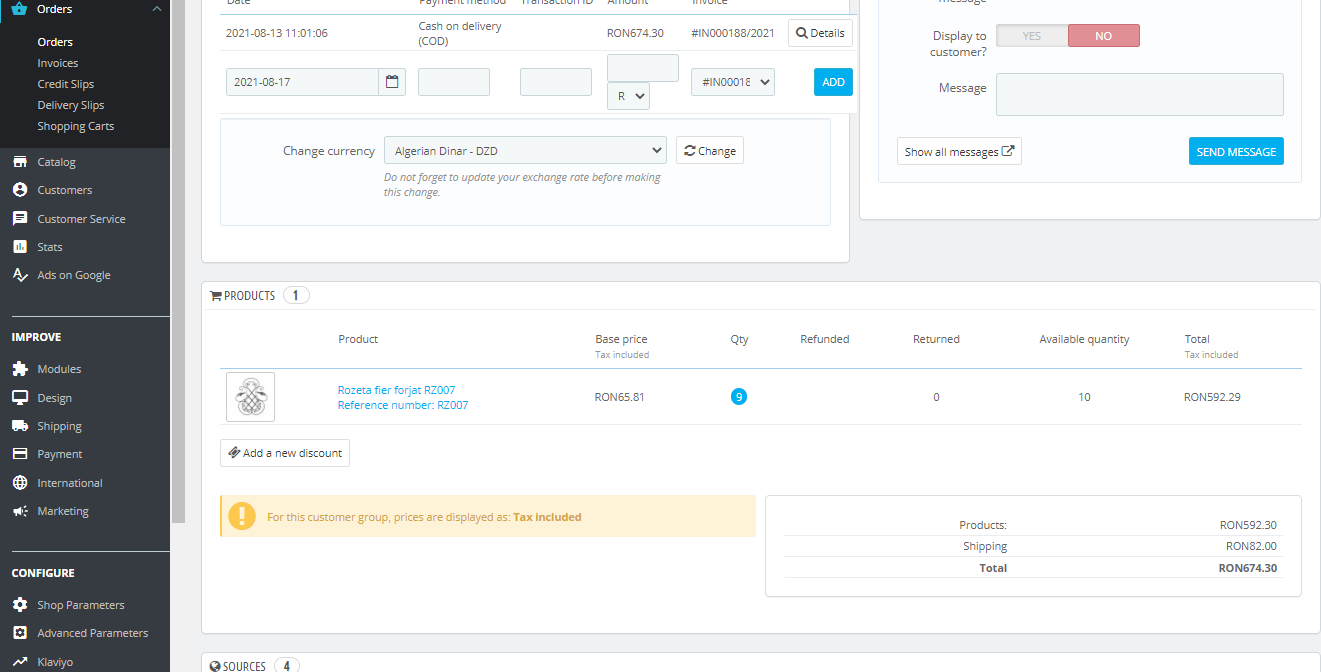Click the Modules puzzle piece icon
This screenshot has height=672, width=1321.
tap(19, 369)
